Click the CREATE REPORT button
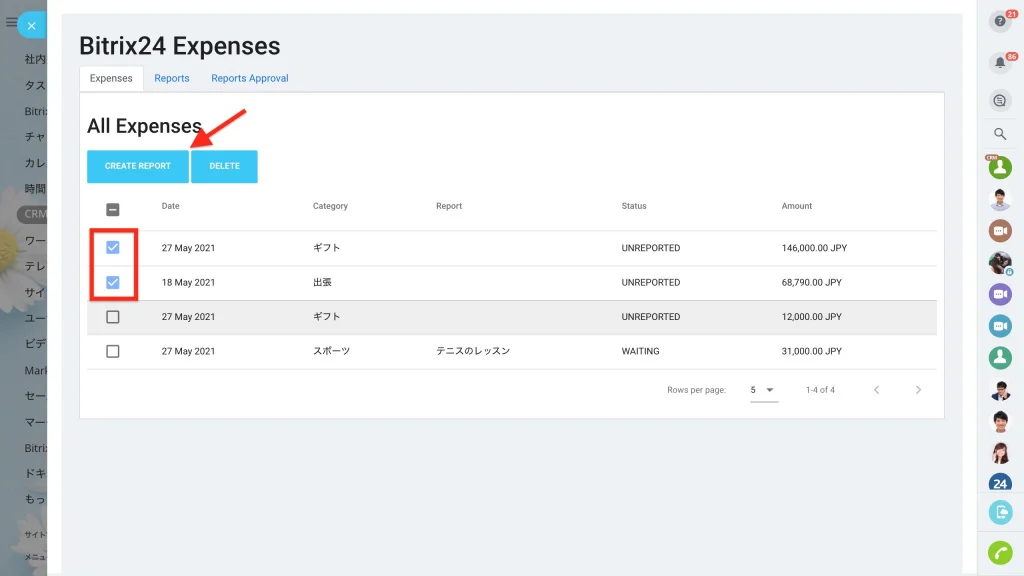The image size is (1024, 576). click(138, 167)
